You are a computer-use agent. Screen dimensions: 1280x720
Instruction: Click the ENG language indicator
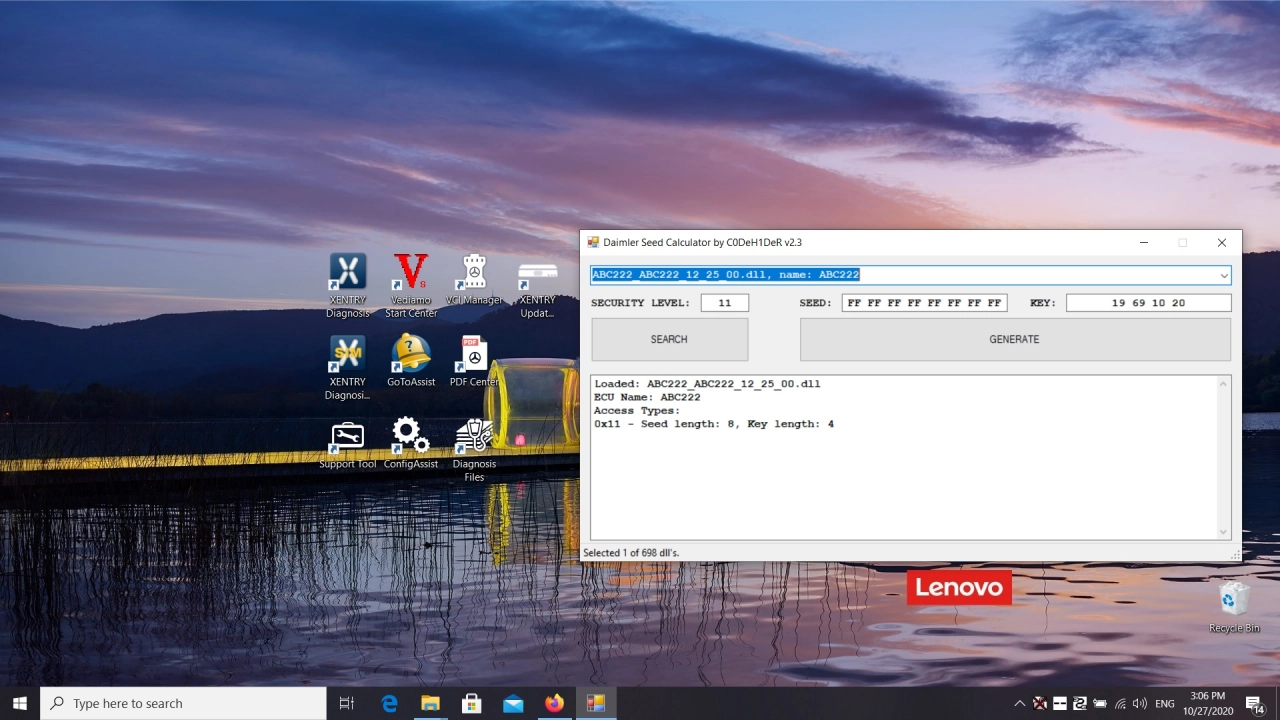(x=1165, y=704)
